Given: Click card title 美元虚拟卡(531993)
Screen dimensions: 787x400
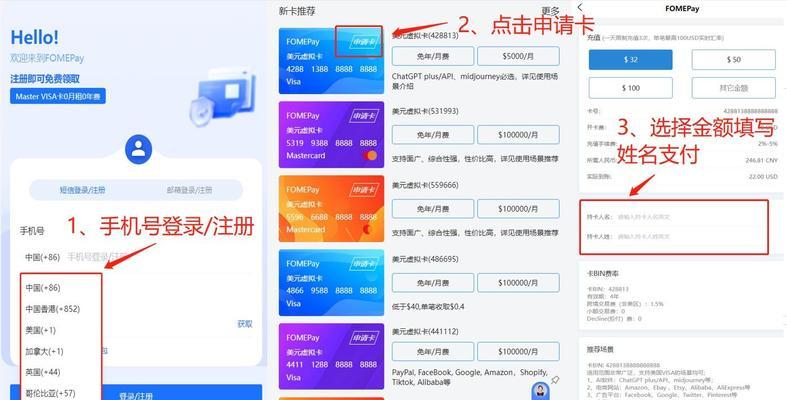Looking at the screenshot, I should [425, 111].
